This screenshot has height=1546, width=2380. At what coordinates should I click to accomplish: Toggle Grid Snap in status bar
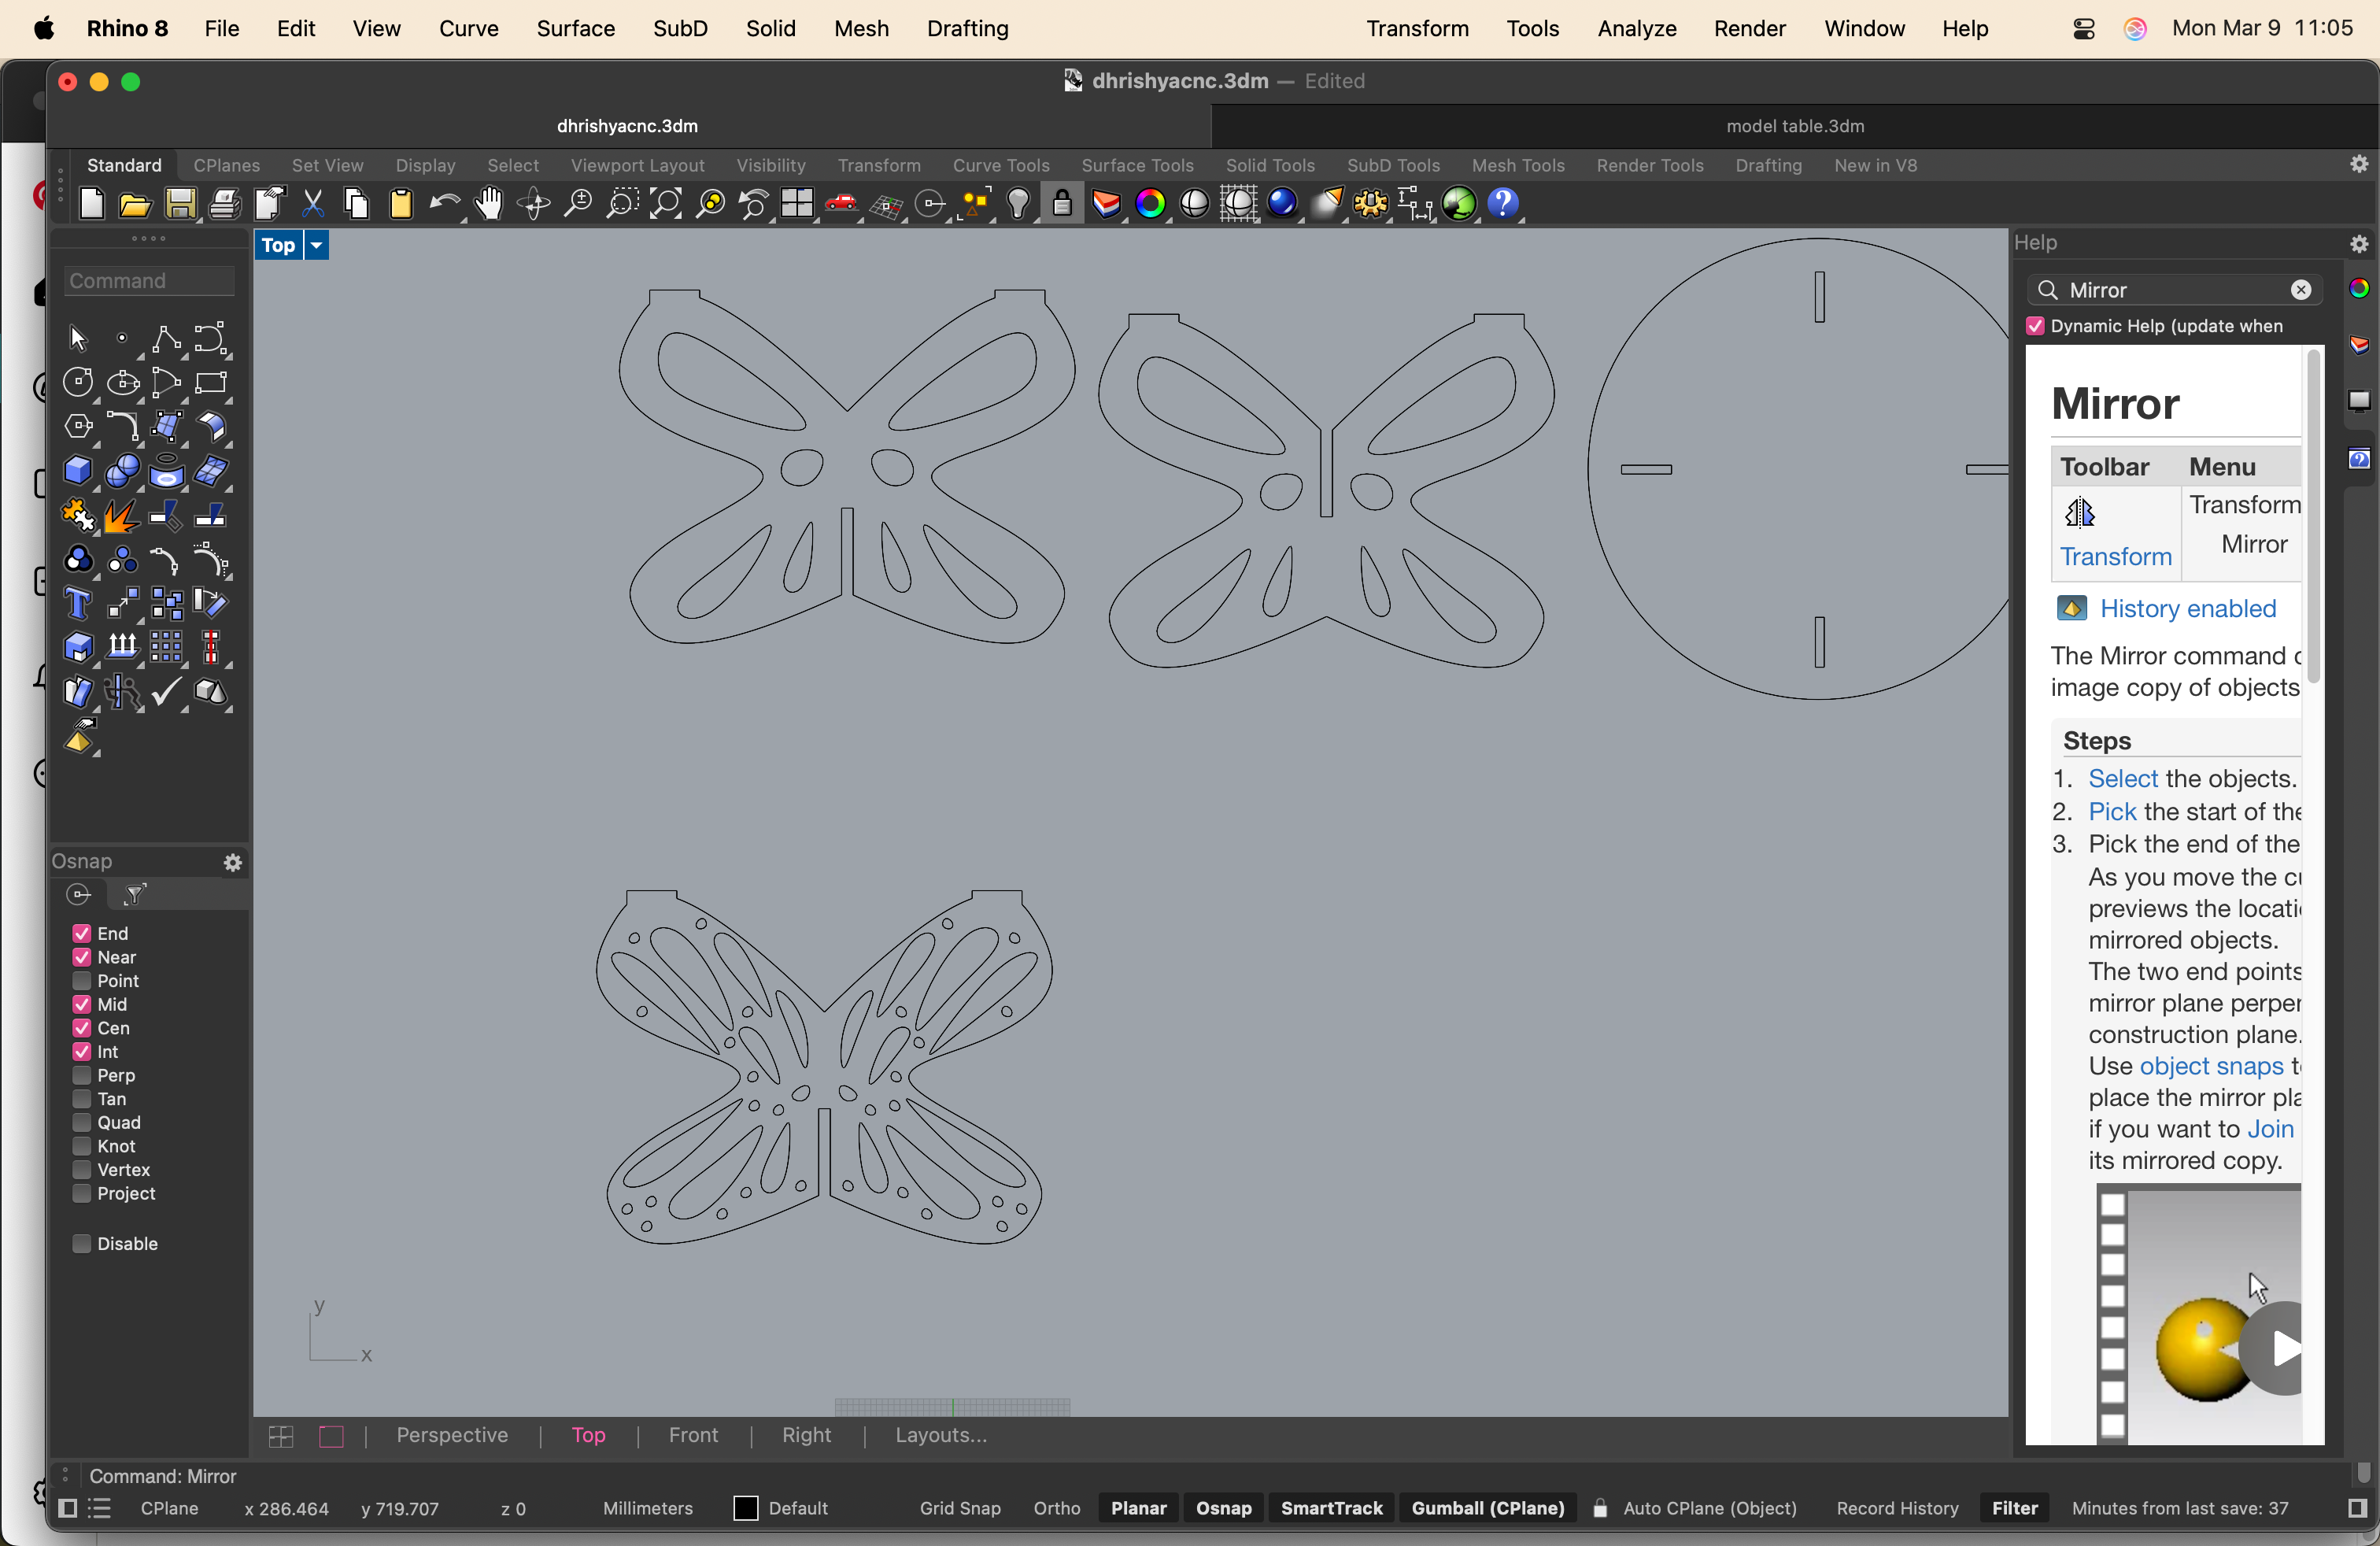click(x=959, y=1508)
